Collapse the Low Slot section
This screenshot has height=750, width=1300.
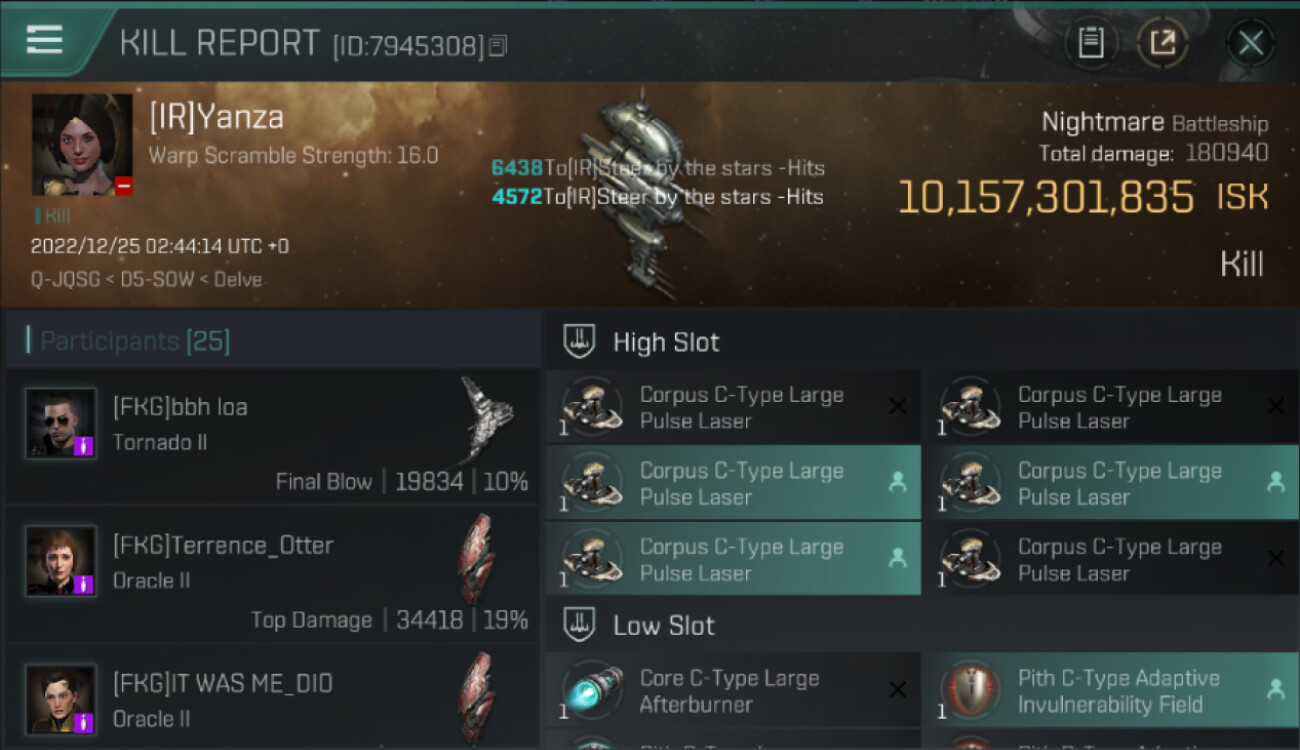pos(663,626)
